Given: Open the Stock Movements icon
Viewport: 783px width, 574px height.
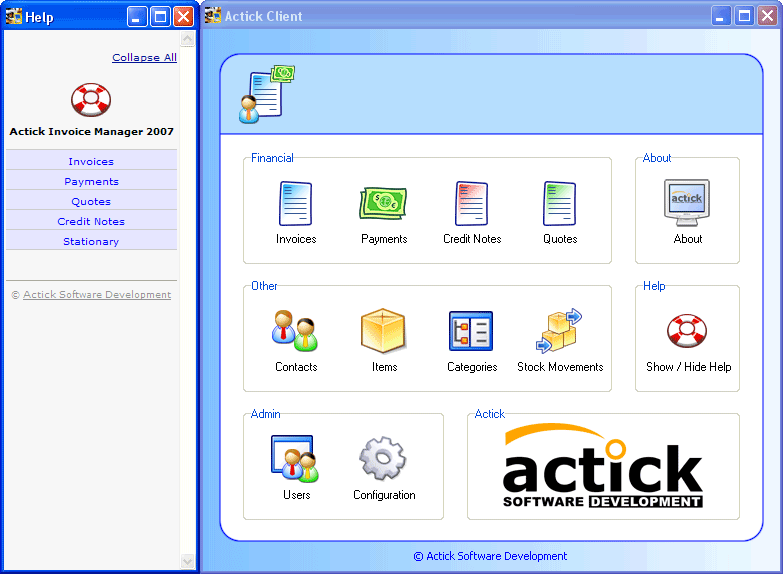Looking at the screenshot, I should pos(559,331).
